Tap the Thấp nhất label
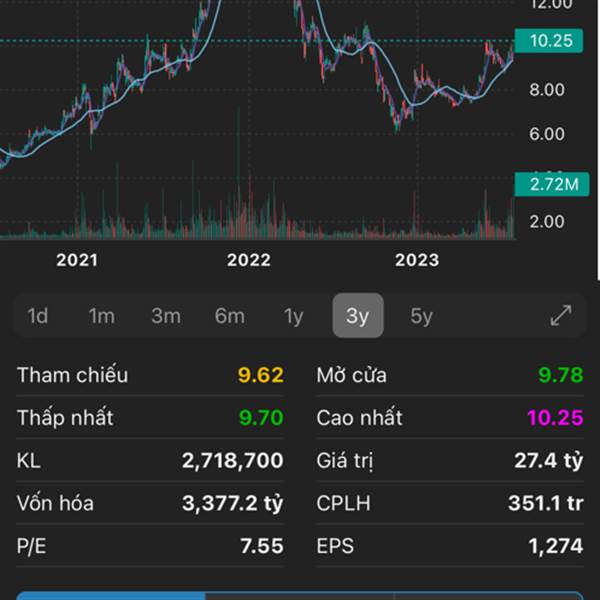600x600 pixels. coord(65,417)
